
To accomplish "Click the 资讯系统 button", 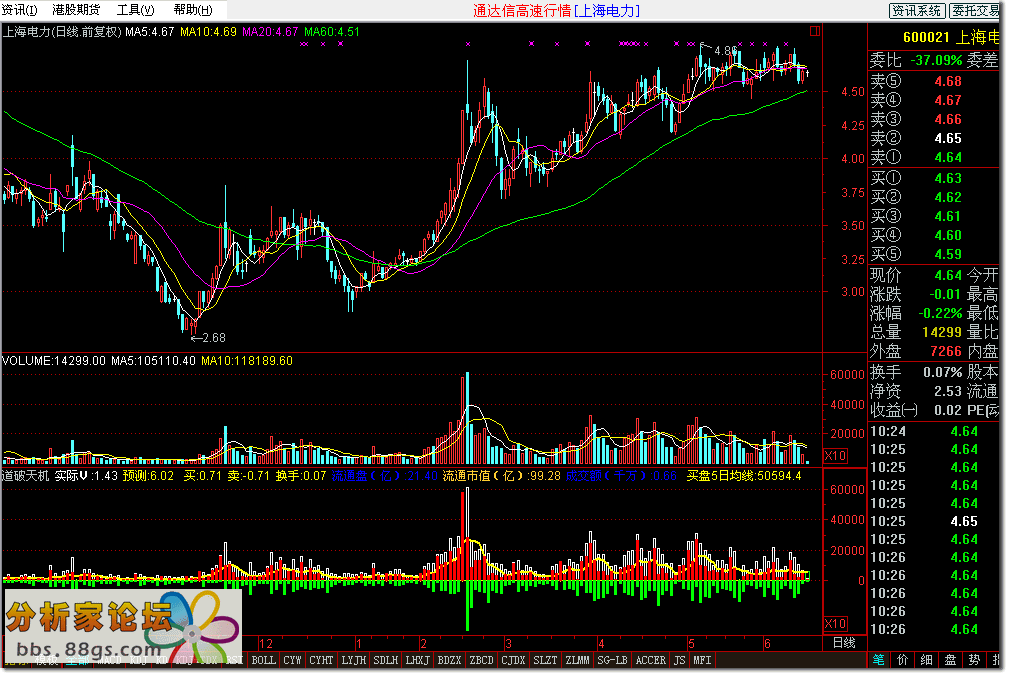I will coord(916,10).
